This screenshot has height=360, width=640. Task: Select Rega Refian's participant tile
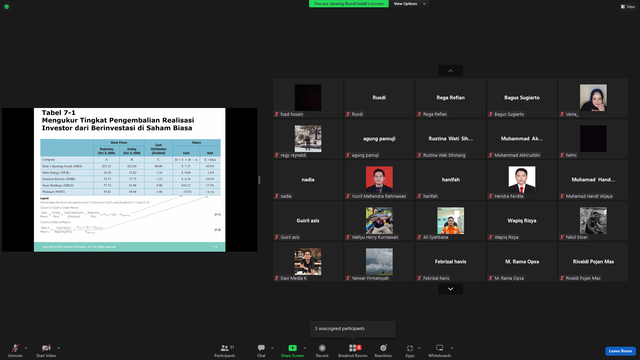coord(451,98)
